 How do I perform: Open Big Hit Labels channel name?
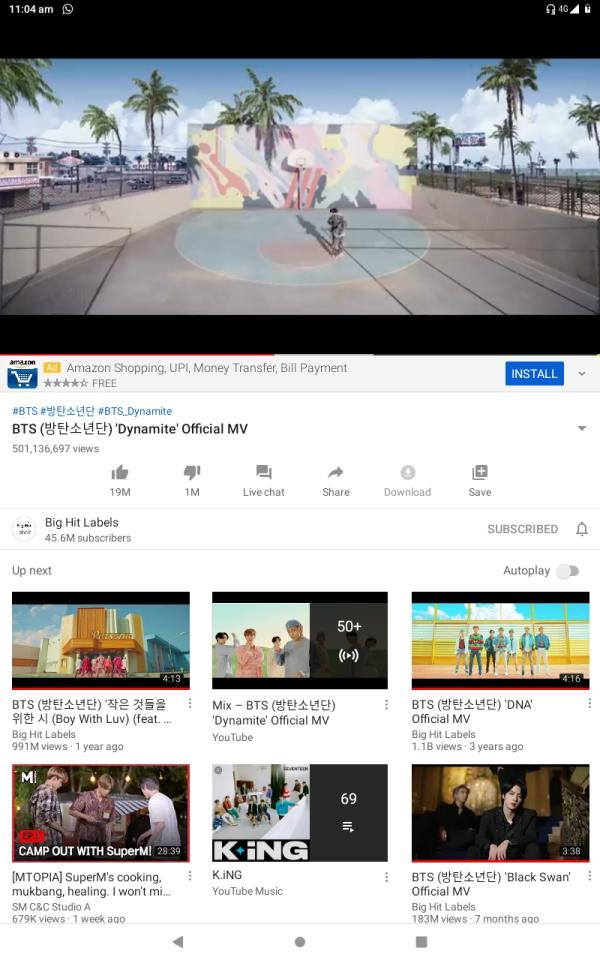81,522
